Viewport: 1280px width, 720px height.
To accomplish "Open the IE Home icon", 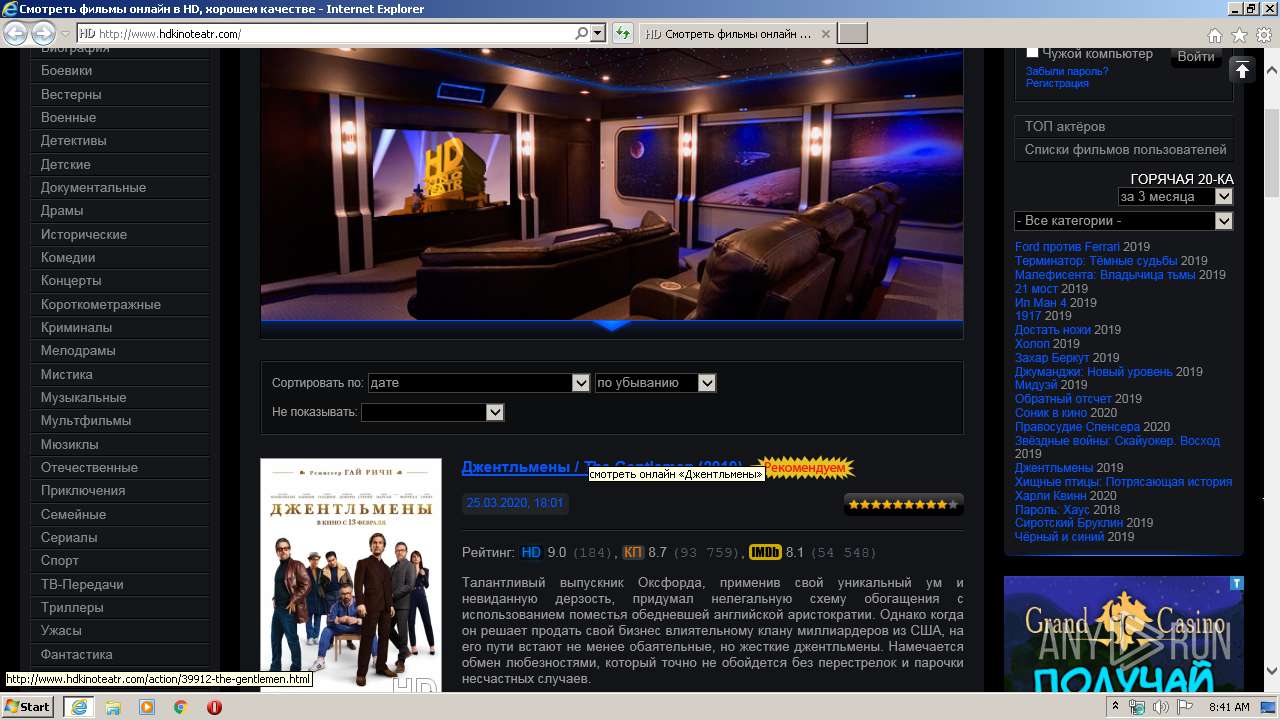I will click(1215, 35).
